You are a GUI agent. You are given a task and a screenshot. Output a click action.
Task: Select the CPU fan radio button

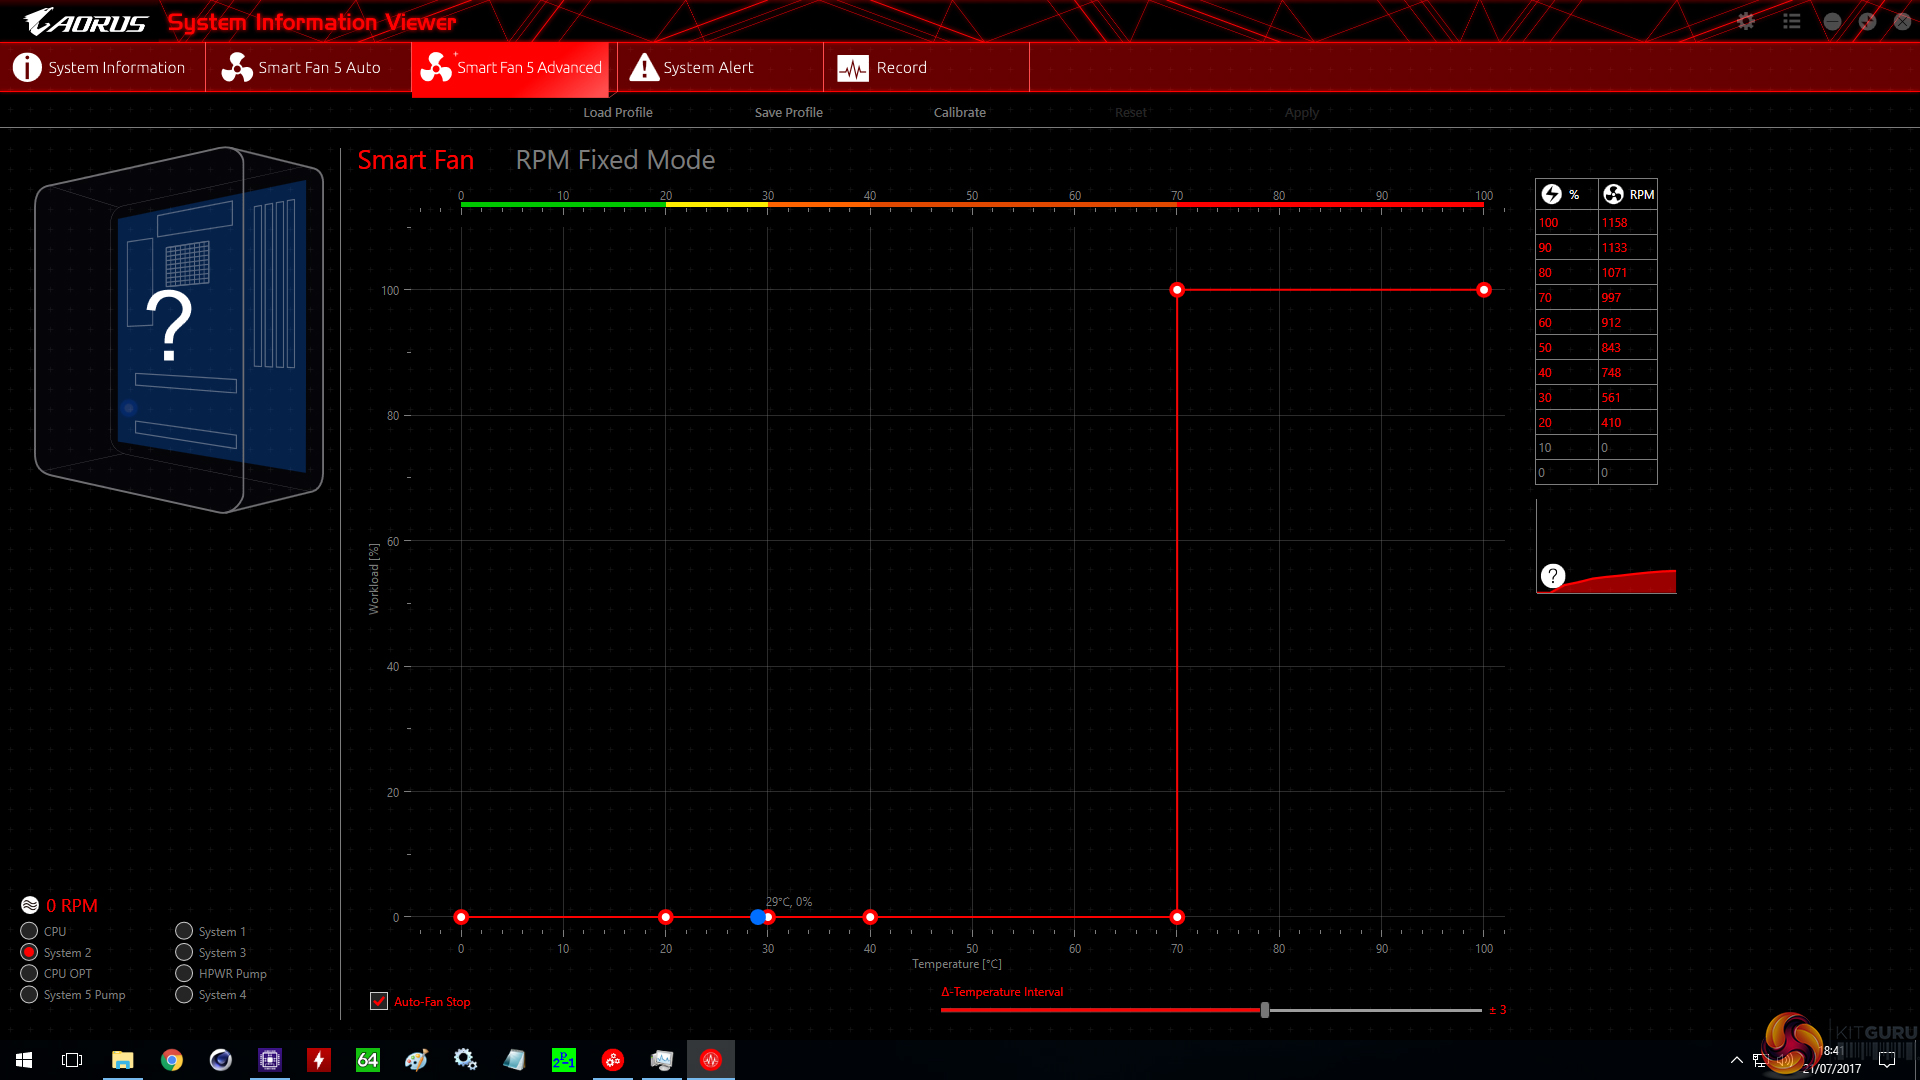point(29,931)
